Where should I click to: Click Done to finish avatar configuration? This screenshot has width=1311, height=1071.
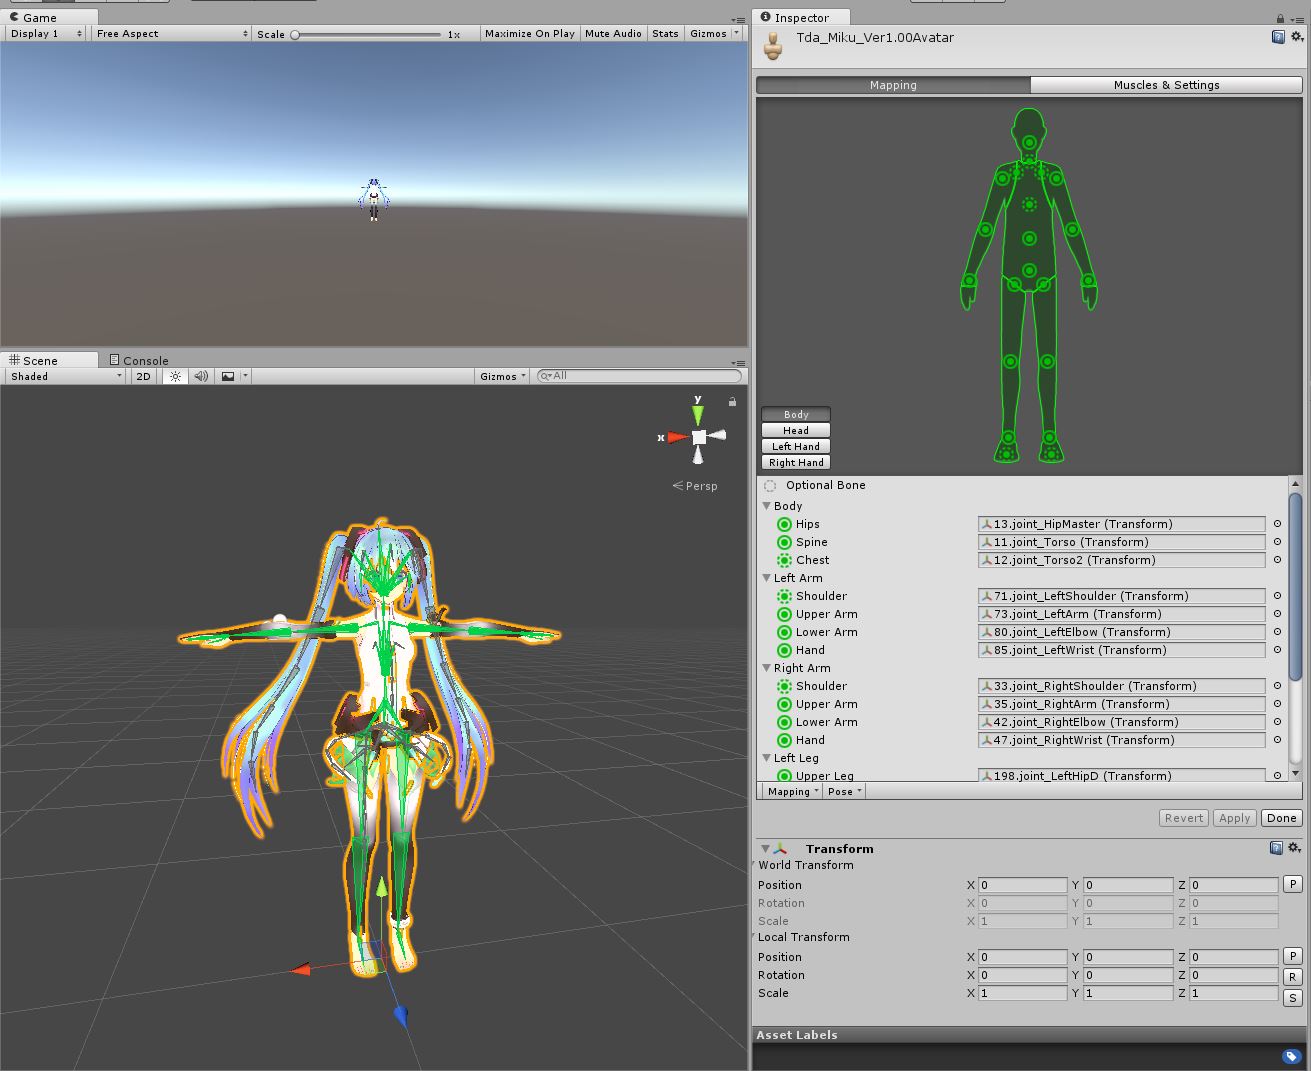click(1281, 818)
